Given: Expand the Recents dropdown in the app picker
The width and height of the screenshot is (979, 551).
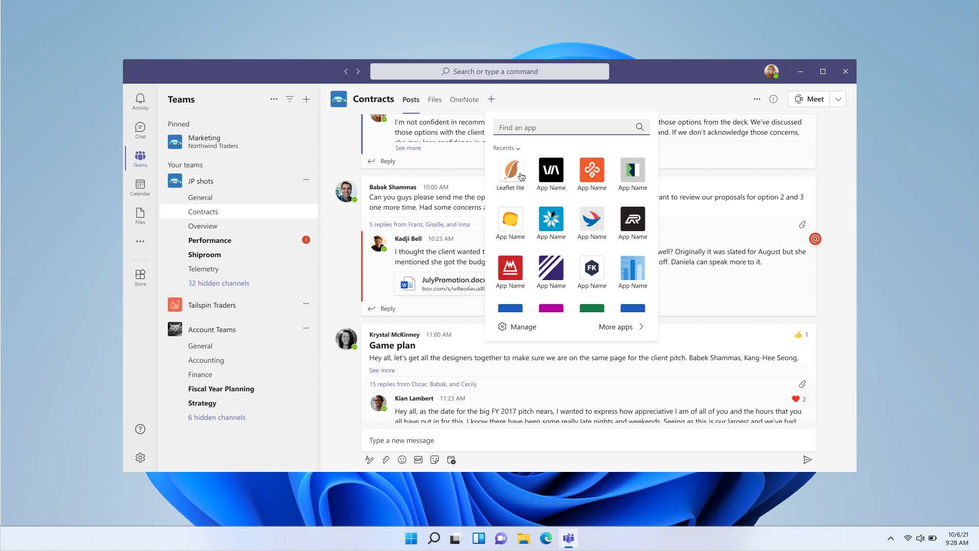Looking at the screenshot, I should 506,148.
